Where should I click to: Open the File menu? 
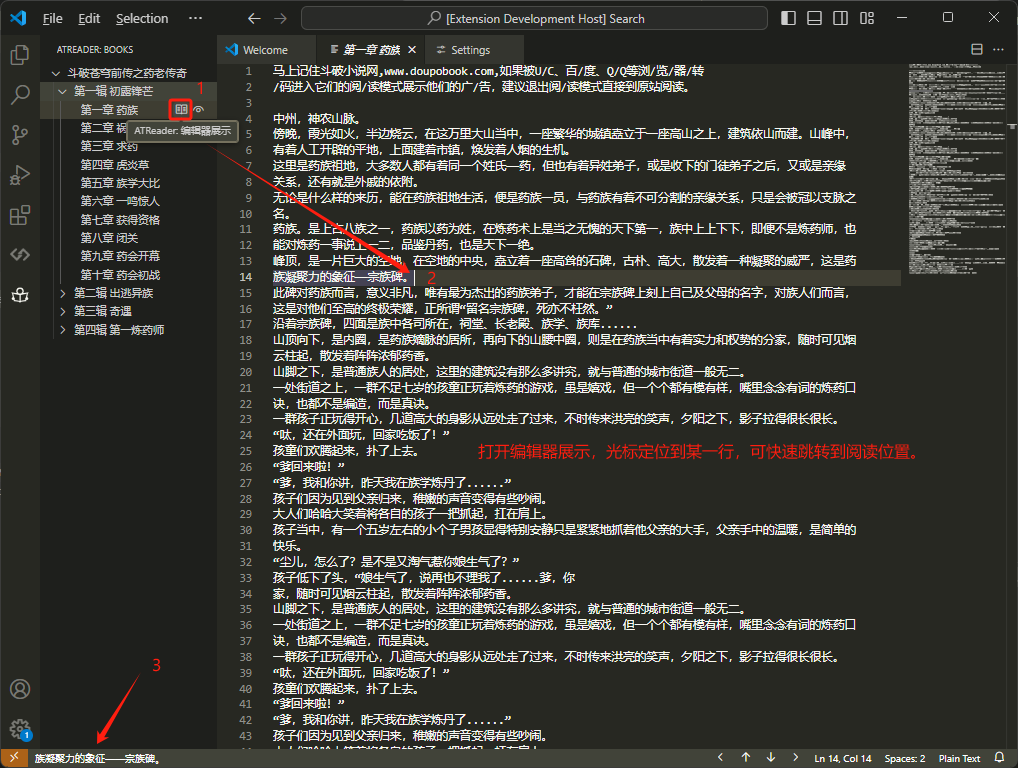(51, 17)
